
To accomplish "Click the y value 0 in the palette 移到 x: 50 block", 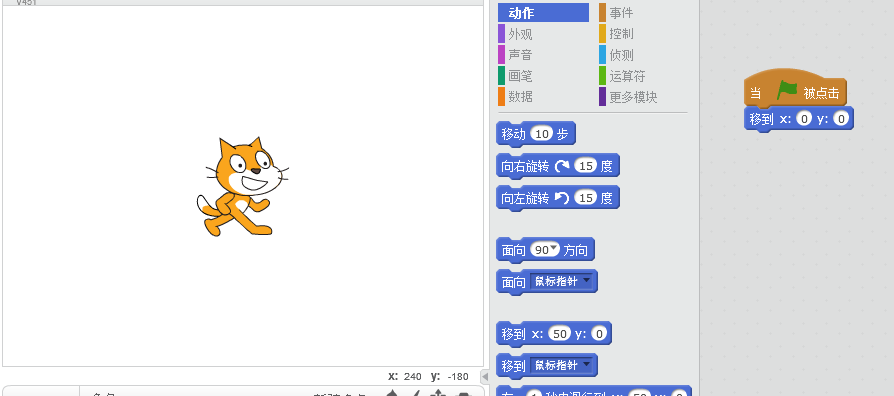I will [599, 333].
